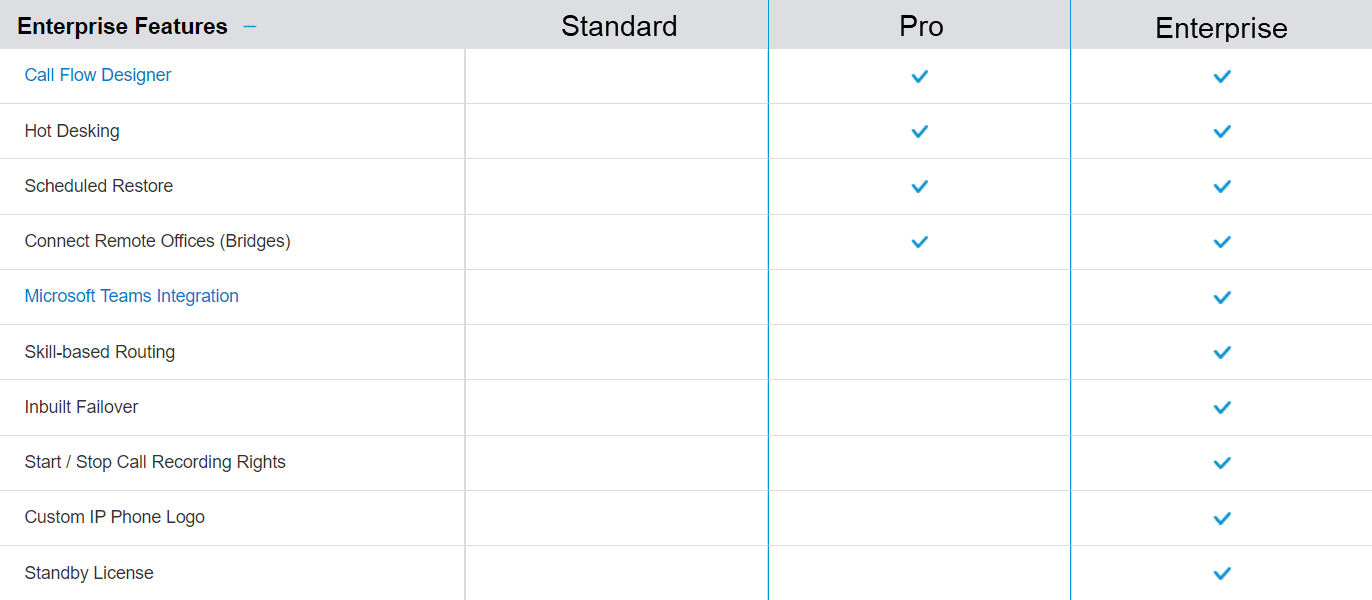
Task: Click the Hot Desking feature label
Action: click(x=72, y=131)
